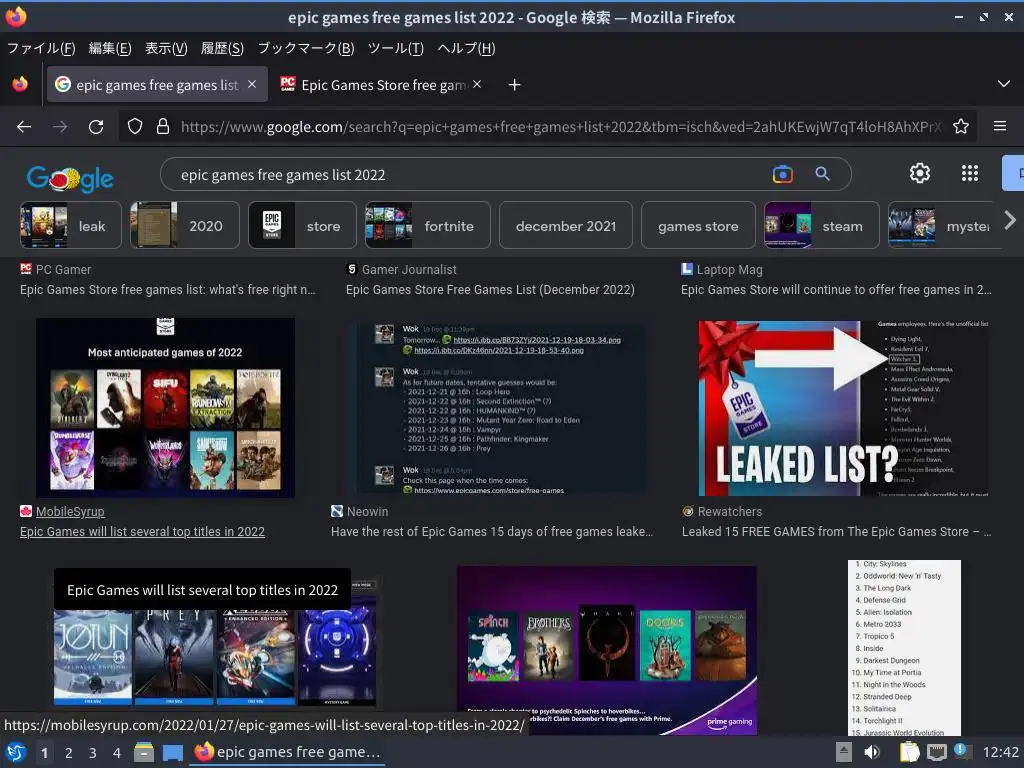This screenshot has width=1024, height=768.
Task: Click the MobileSyrup source link
Action: [70, 511]
